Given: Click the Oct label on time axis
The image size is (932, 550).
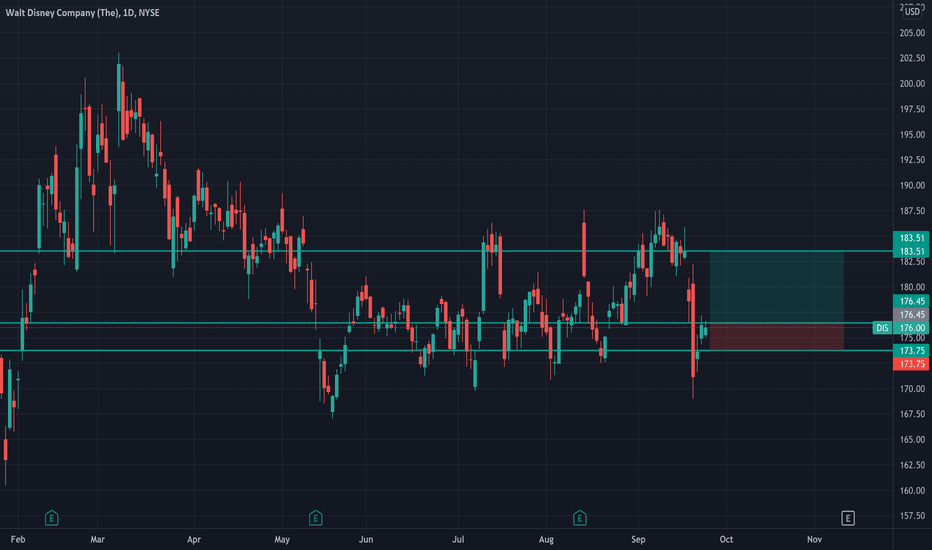Looking at the screenshot, I should [x=726, y=539].
